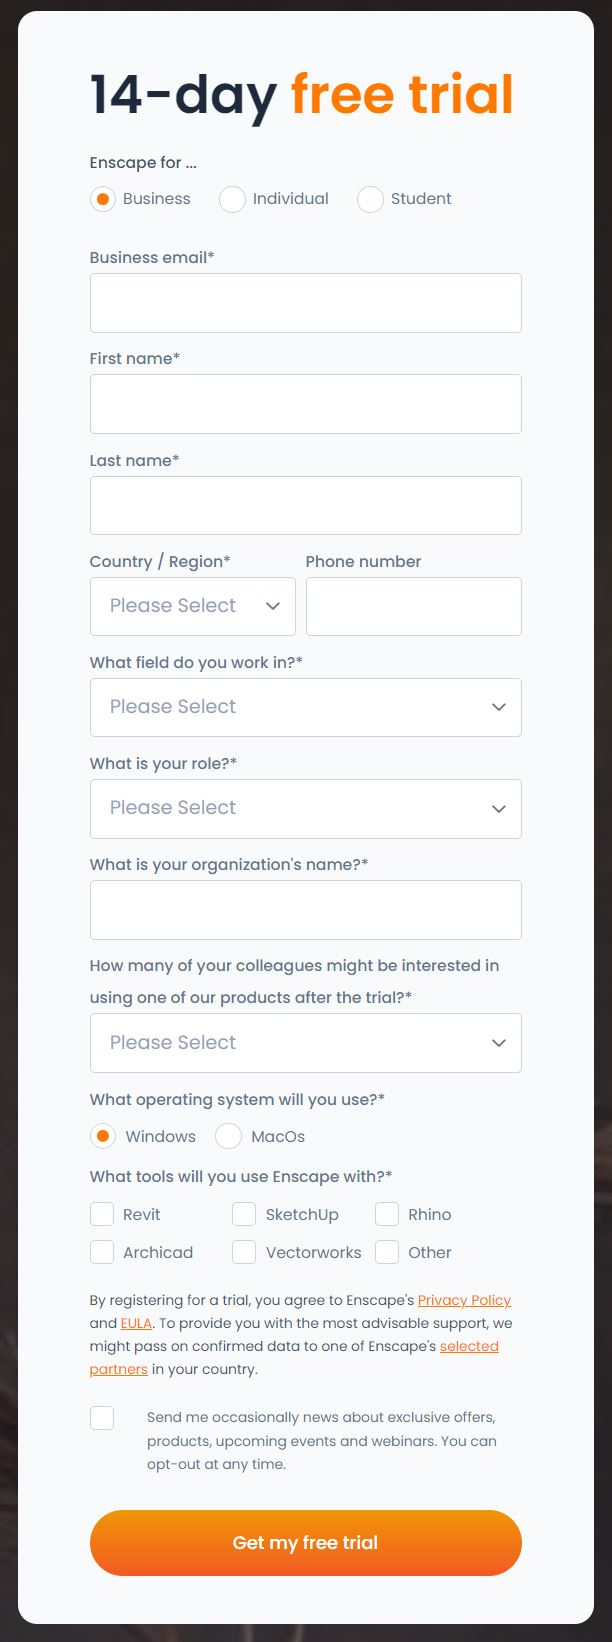The width and height of the screenshot is (612, 1642).
Task: Tick the SketchUp checkbox
Action: click(x=244, y=1214)
